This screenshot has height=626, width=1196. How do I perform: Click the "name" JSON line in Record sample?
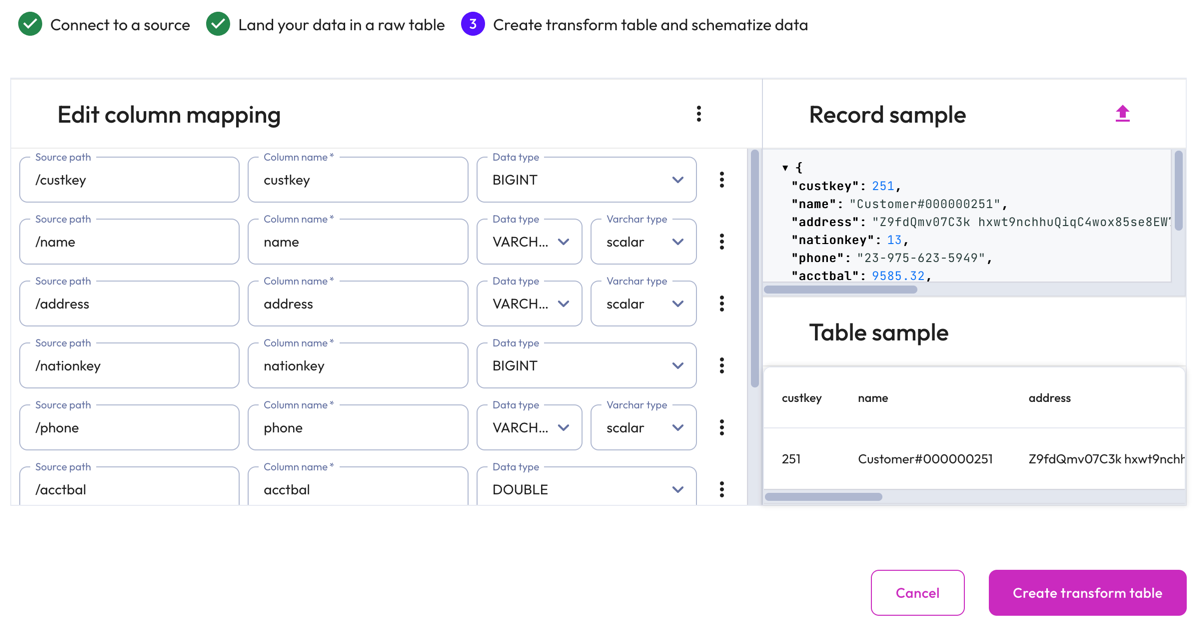point(900,204)
